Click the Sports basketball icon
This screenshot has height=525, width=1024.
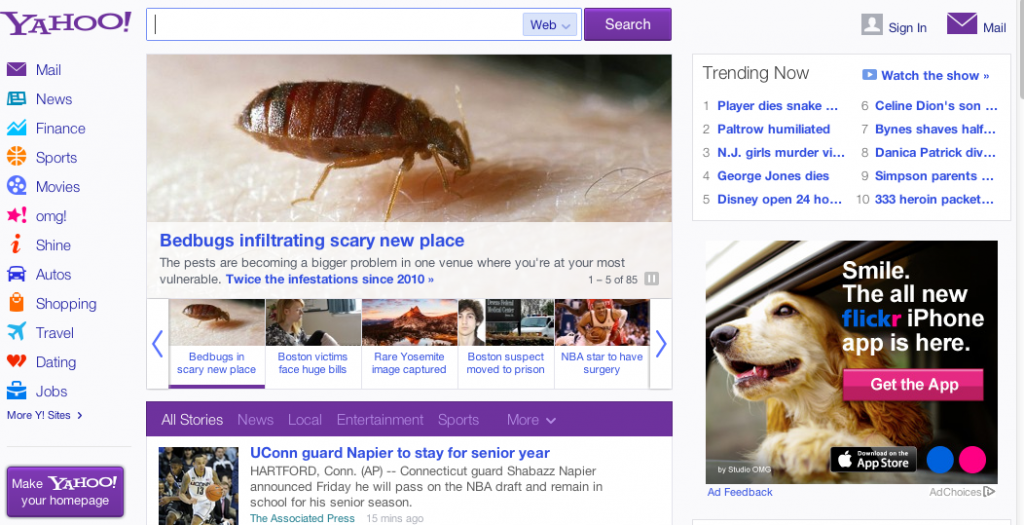(x=17, y=157)
